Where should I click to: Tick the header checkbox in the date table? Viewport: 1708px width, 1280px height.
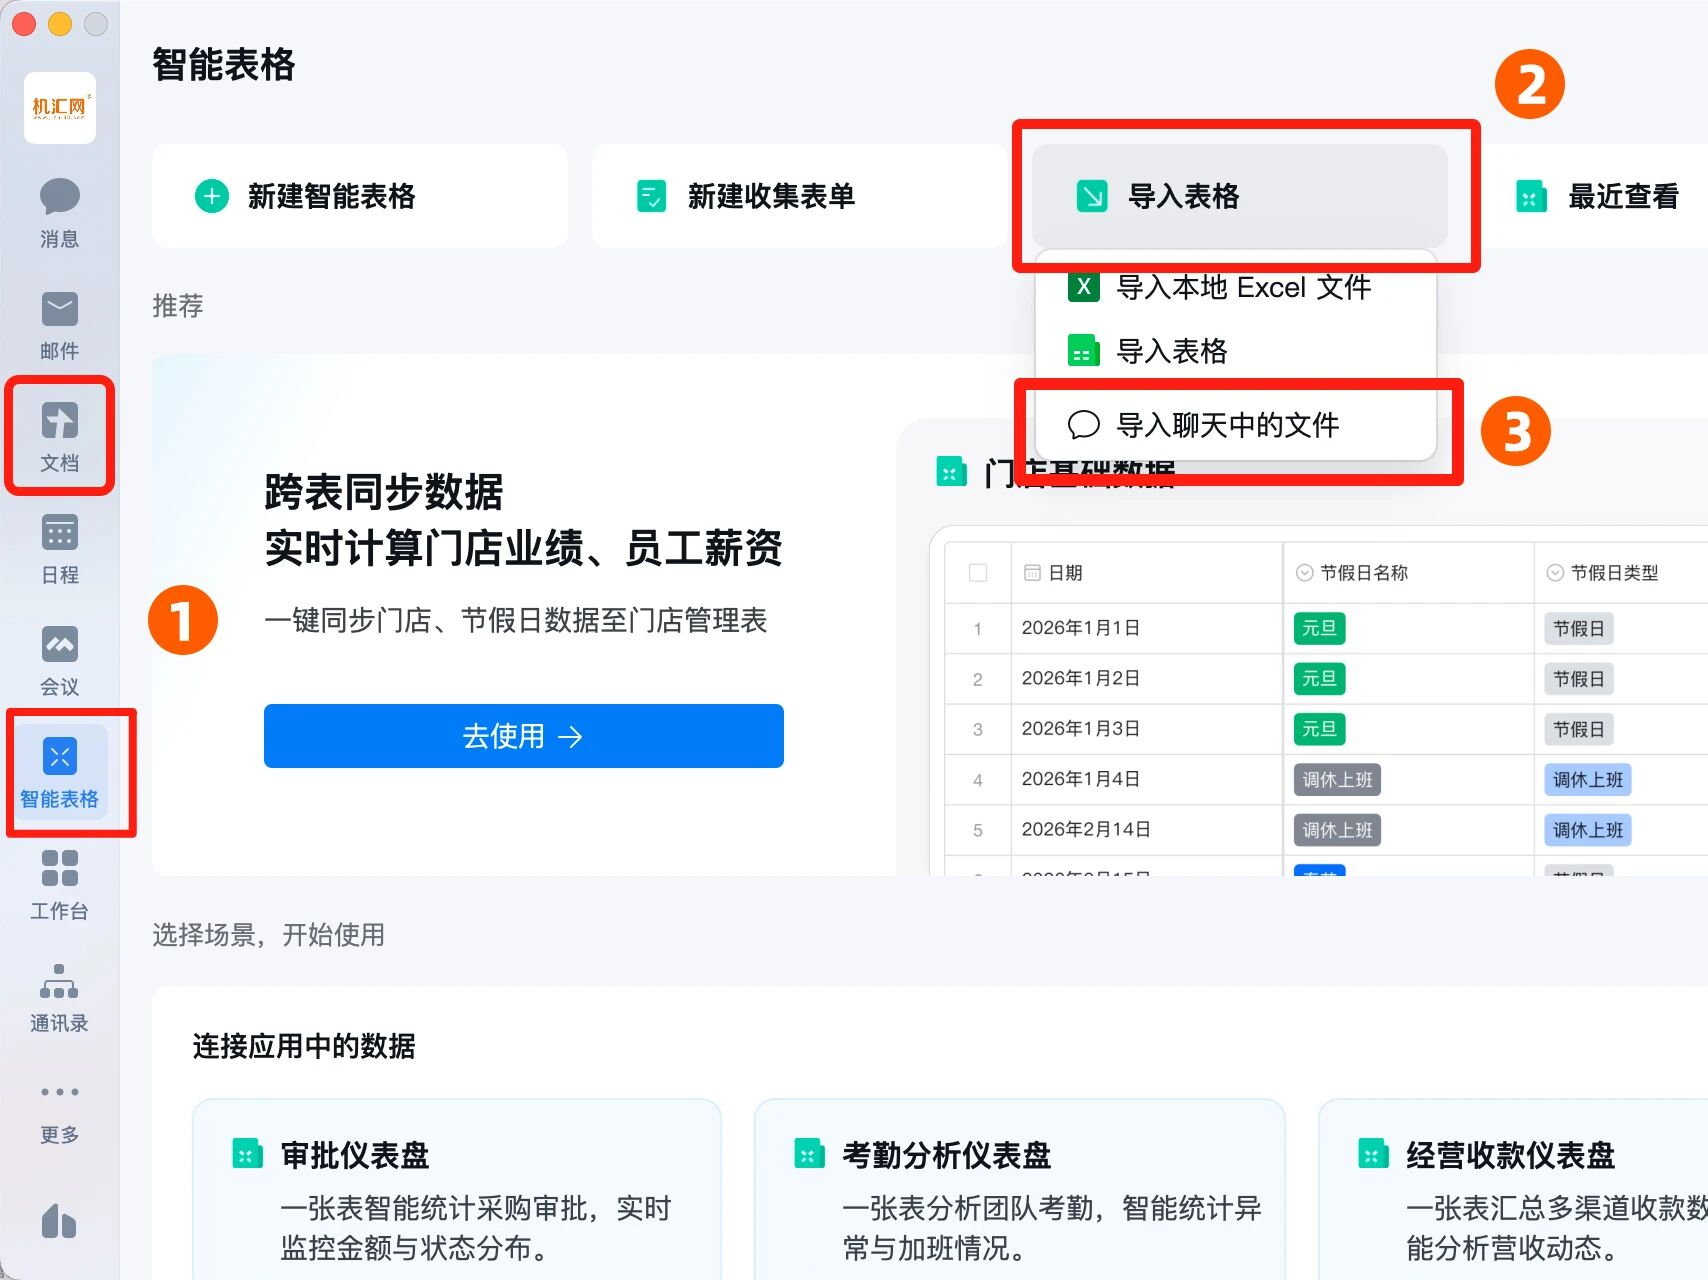(978, 573)
